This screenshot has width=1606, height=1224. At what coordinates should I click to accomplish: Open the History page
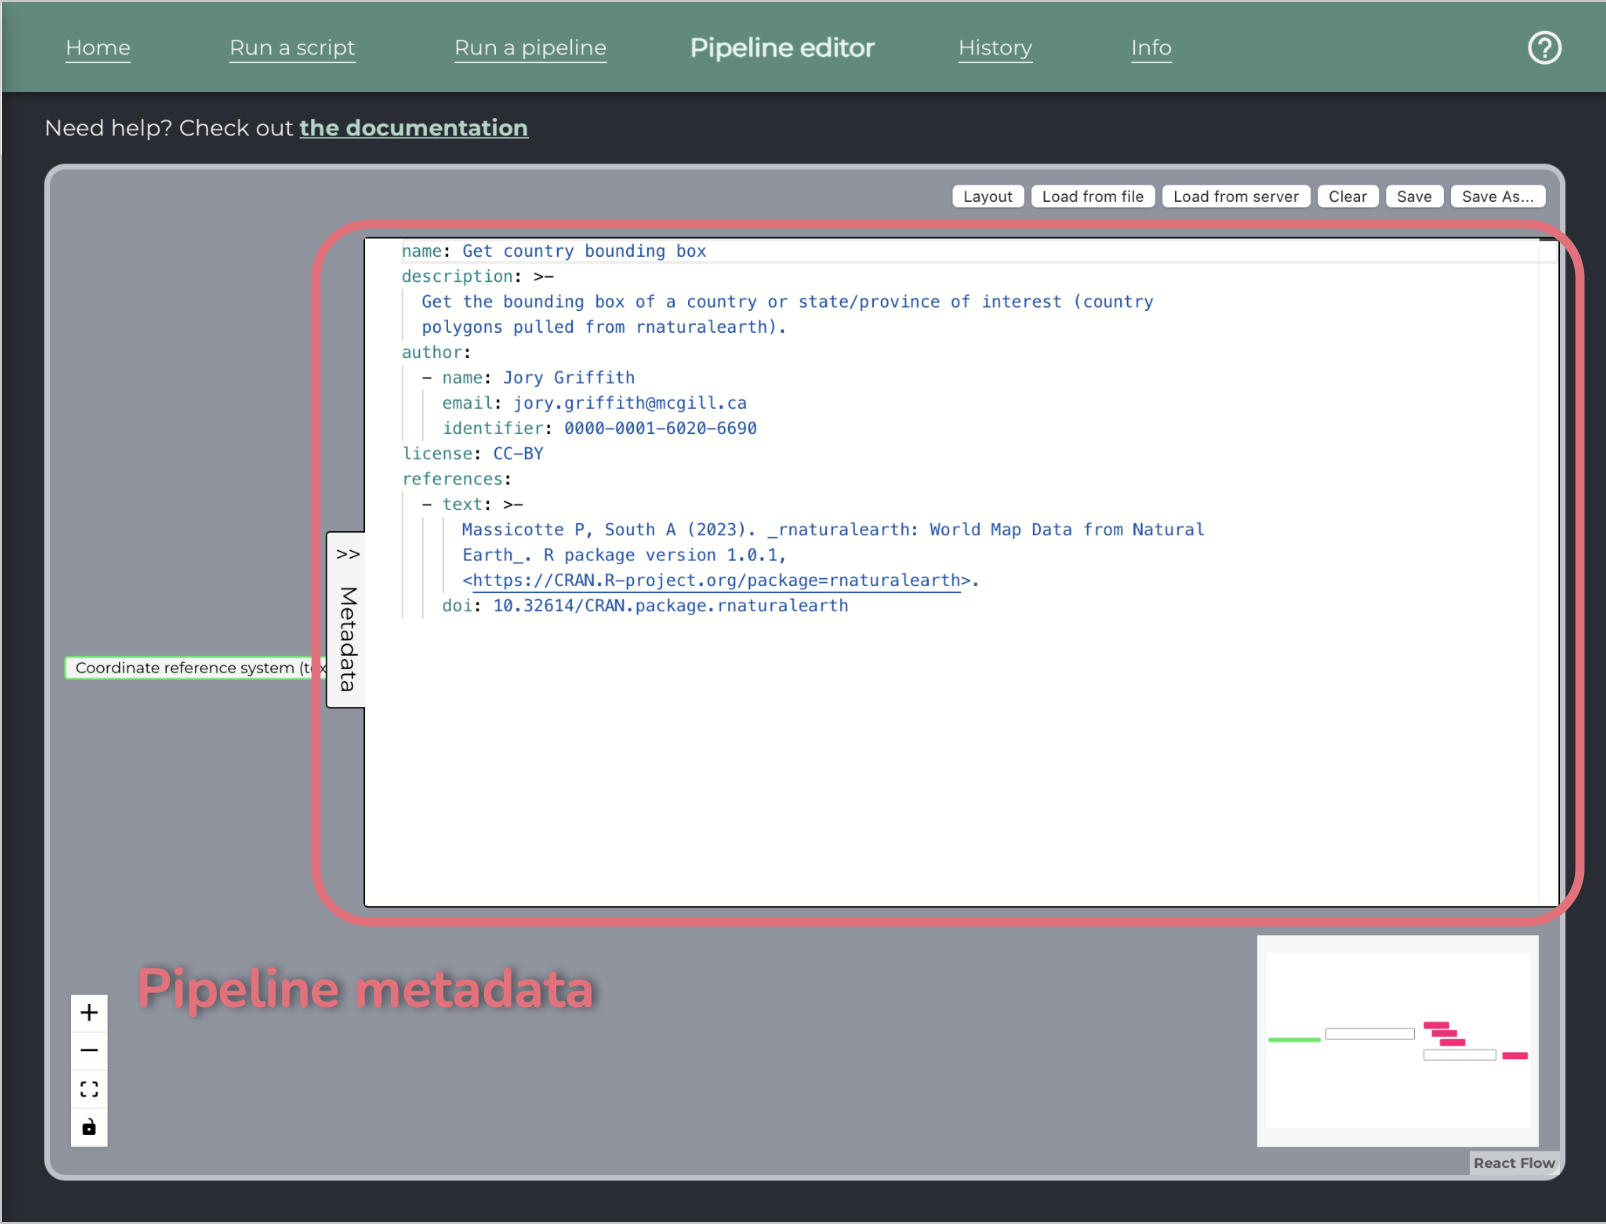pos(995,48)
